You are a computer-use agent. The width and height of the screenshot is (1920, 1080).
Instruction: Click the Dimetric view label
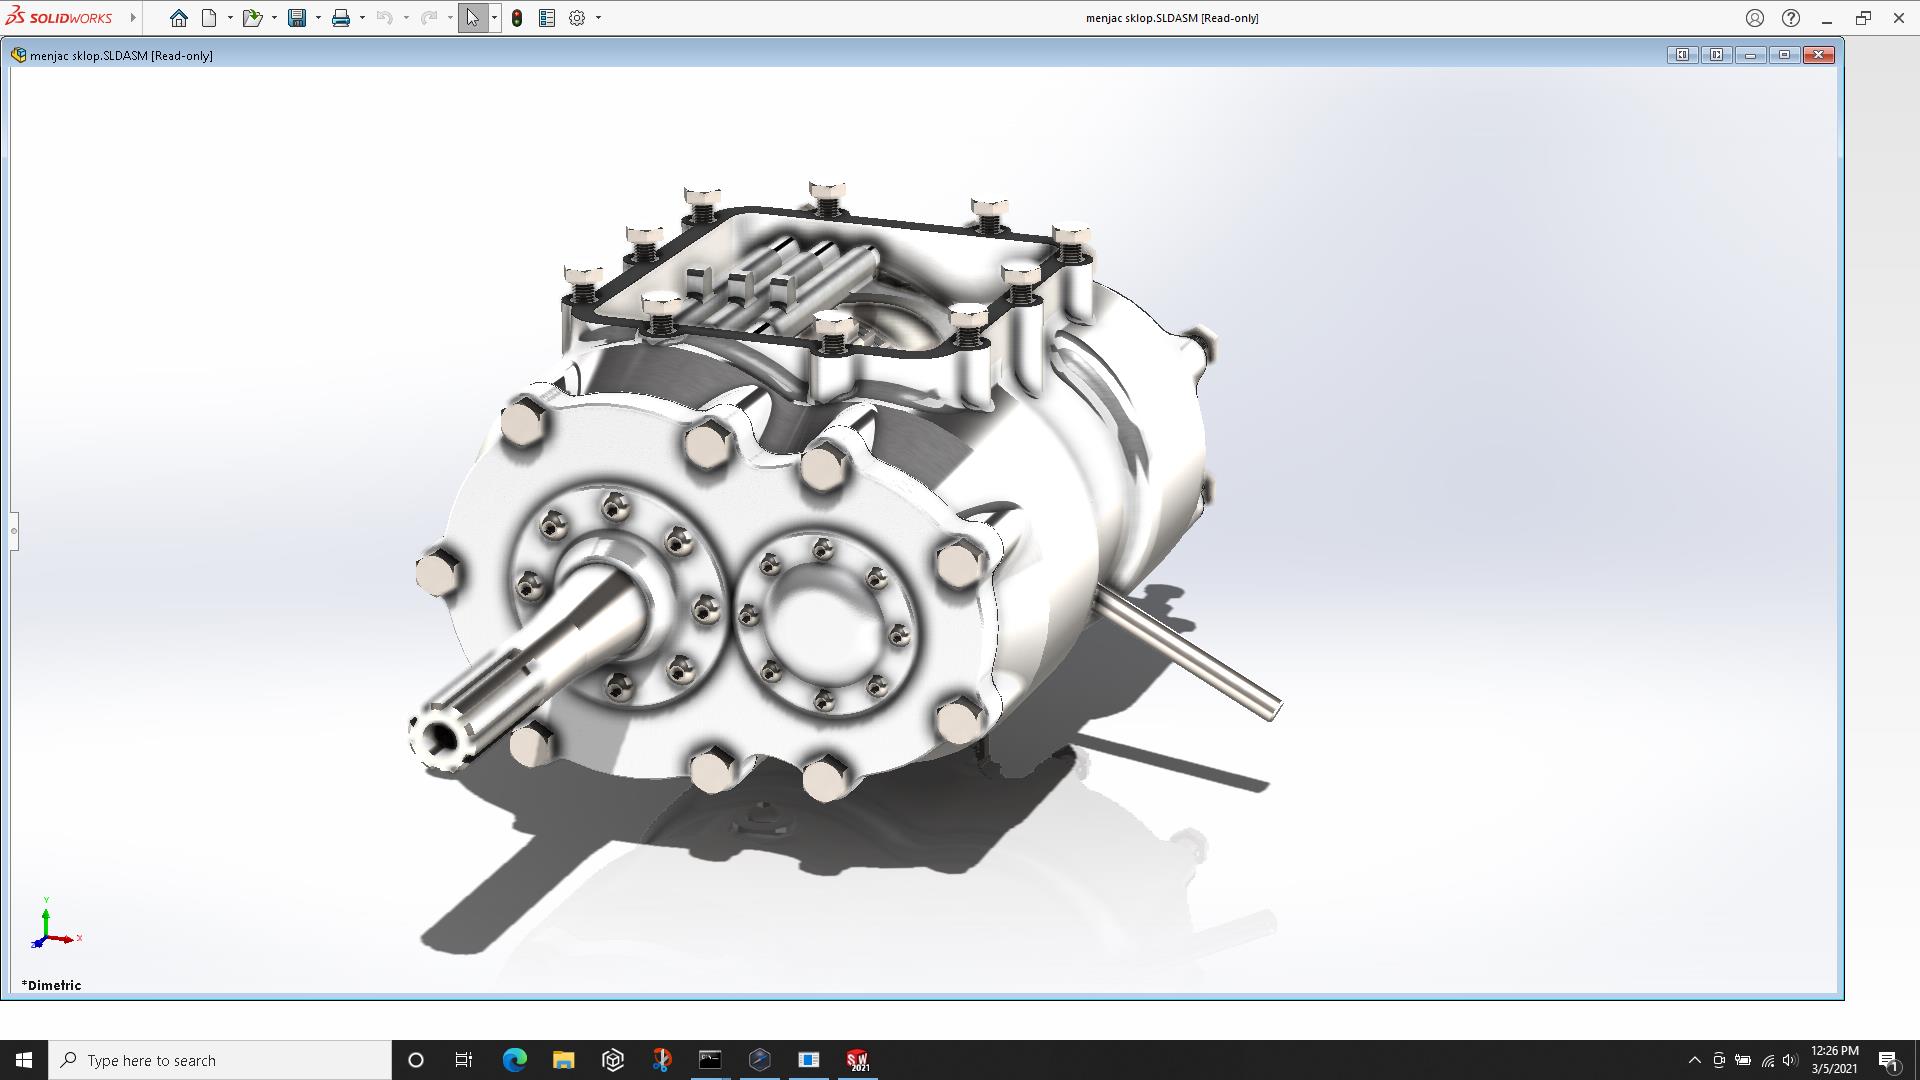point(52,985)
